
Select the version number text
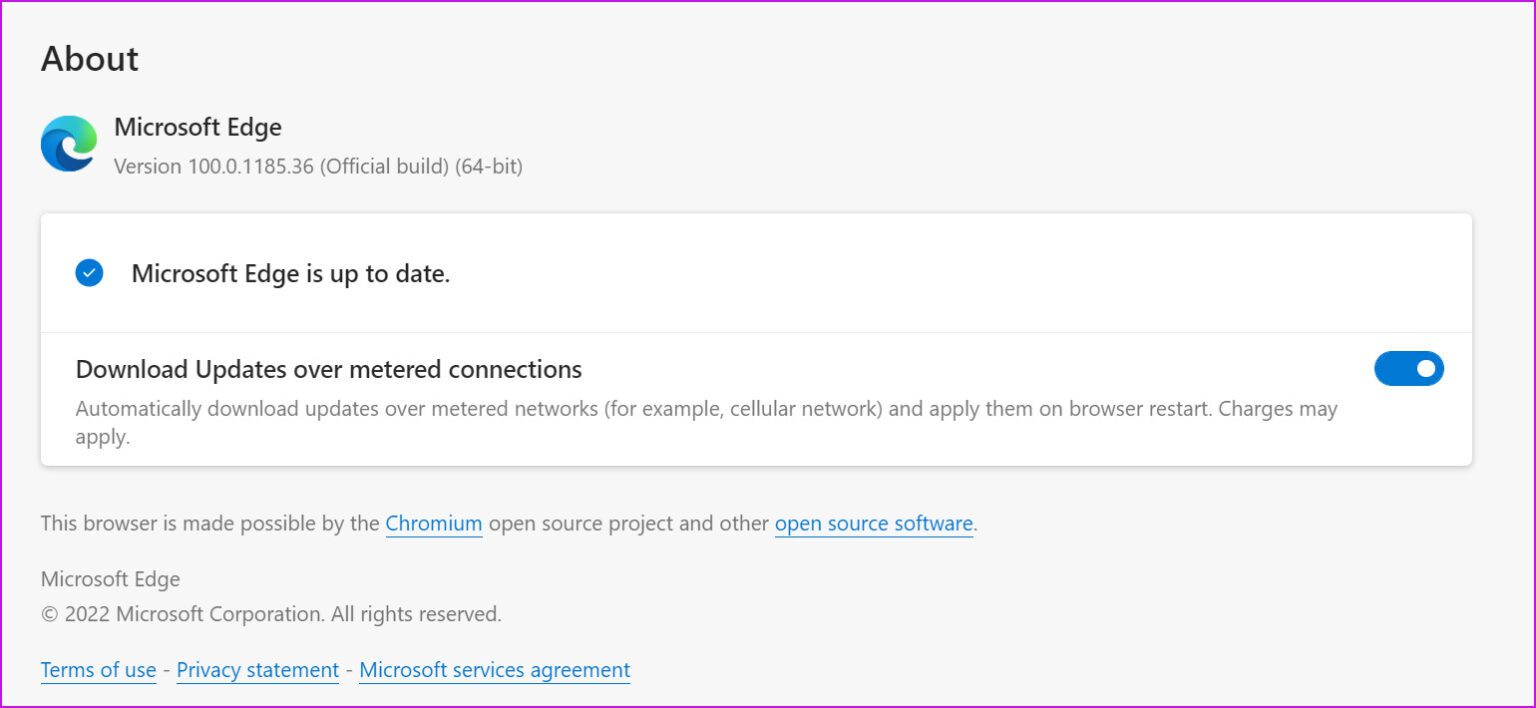[318, 166]
